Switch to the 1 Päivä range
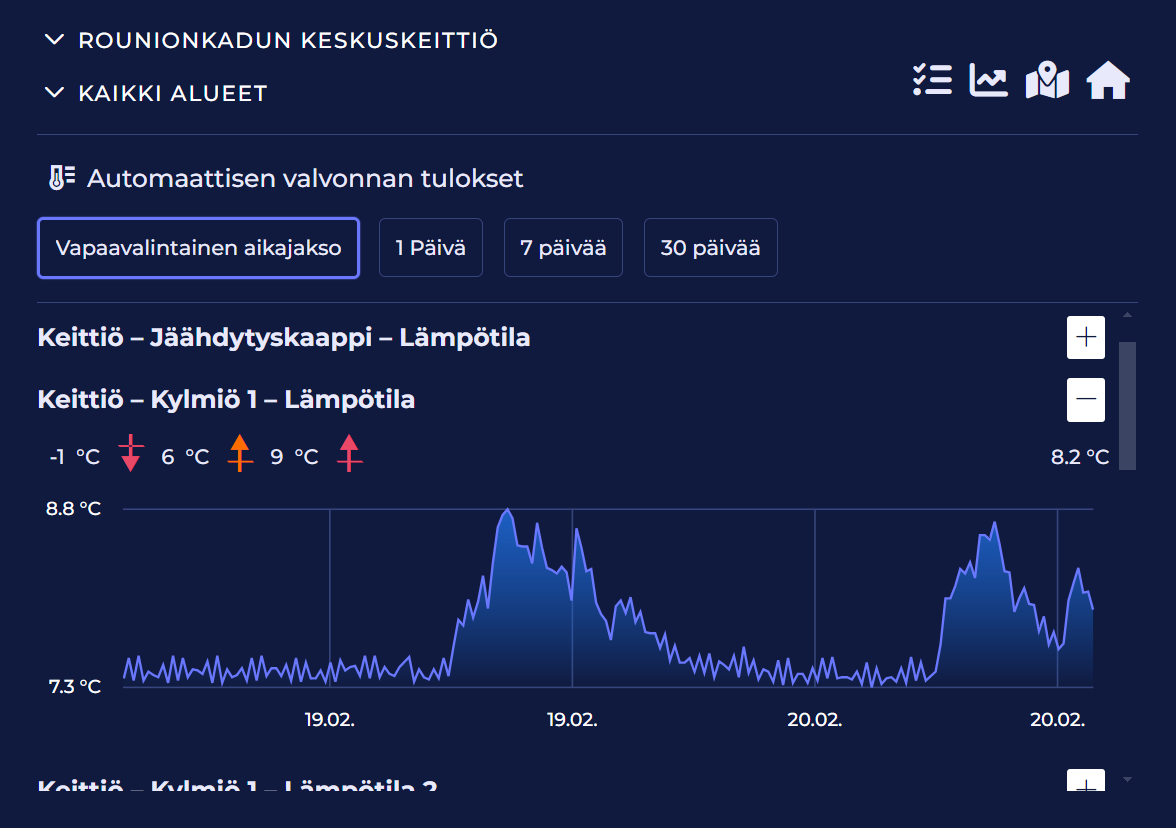The image size is (1176, 828). tap(430, 247)
